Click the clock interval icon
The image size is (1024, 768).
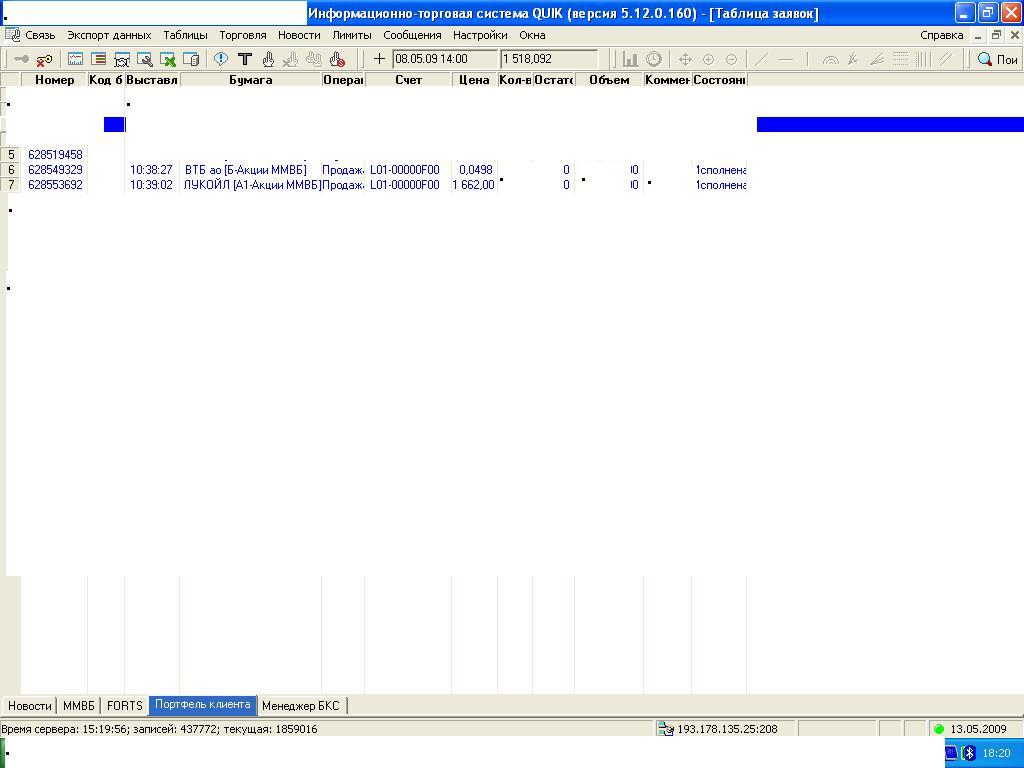(654, 59)
